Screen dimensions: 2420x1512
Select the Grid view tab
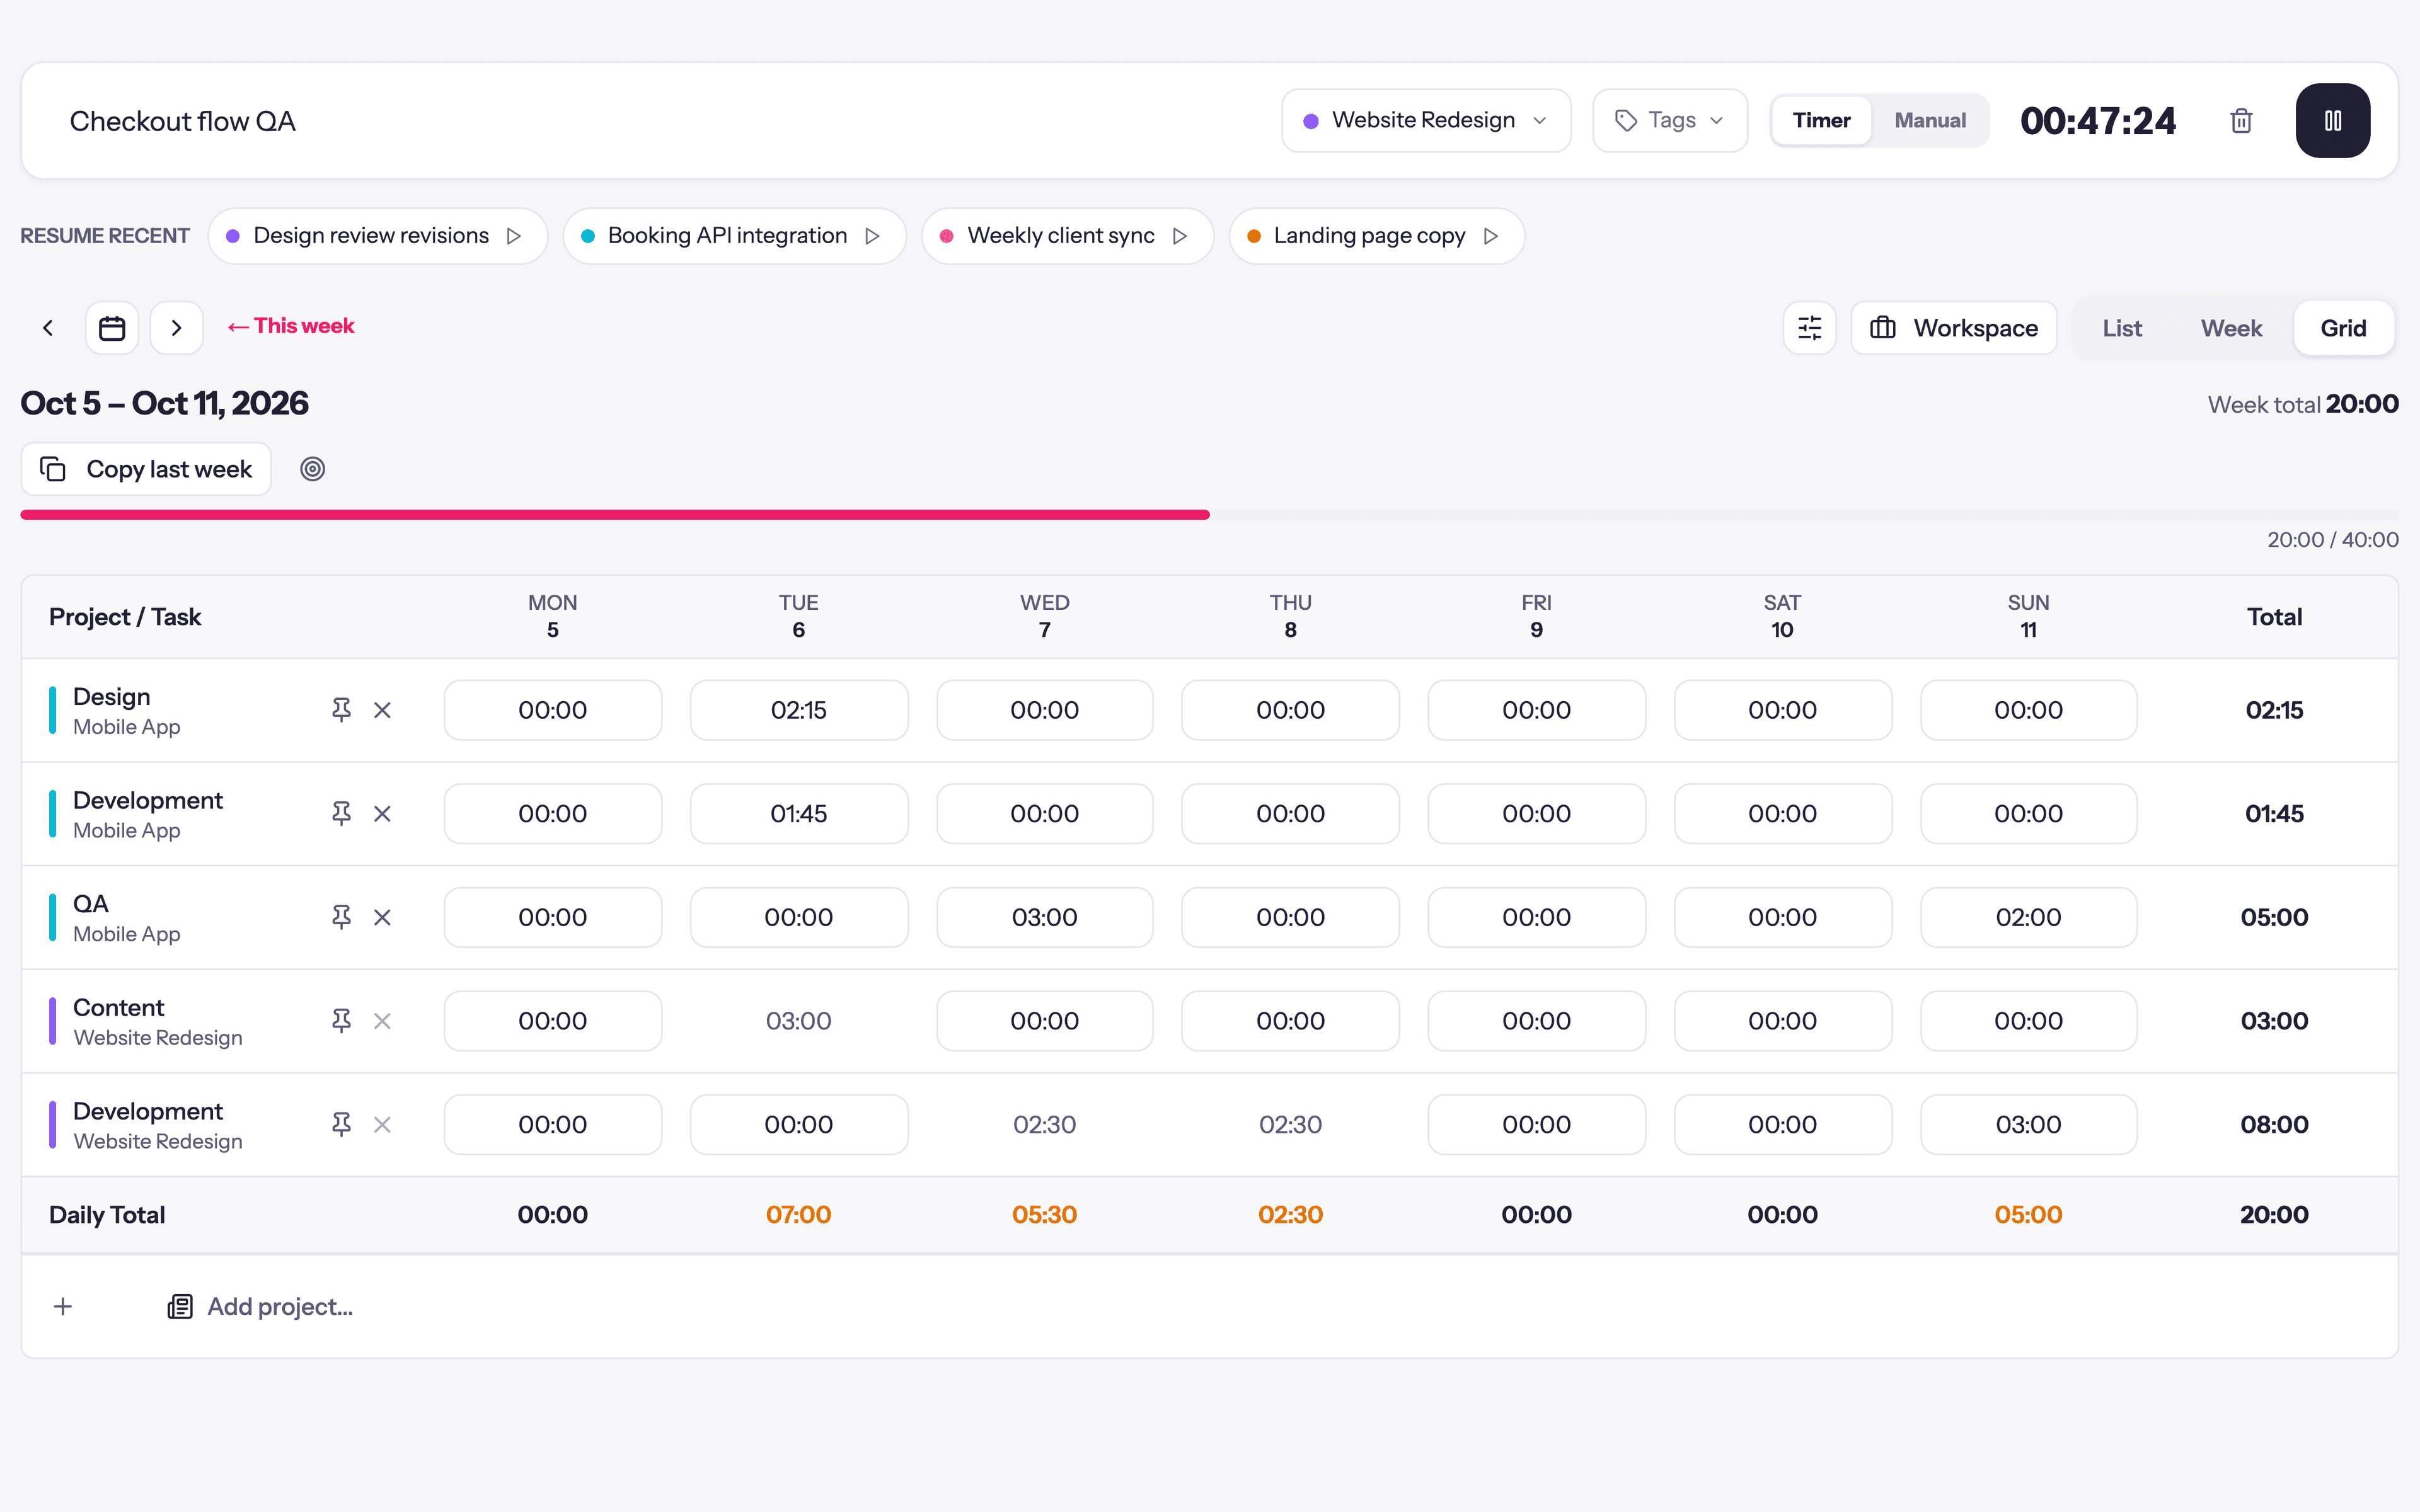pos(2343,328)
